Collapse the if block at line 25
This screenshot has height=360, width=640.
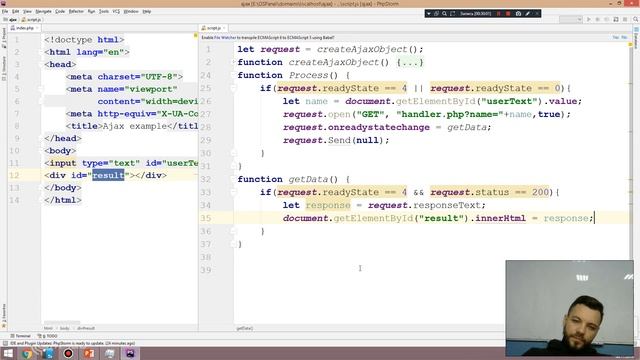pyautogui.click(x=233, y=88)
